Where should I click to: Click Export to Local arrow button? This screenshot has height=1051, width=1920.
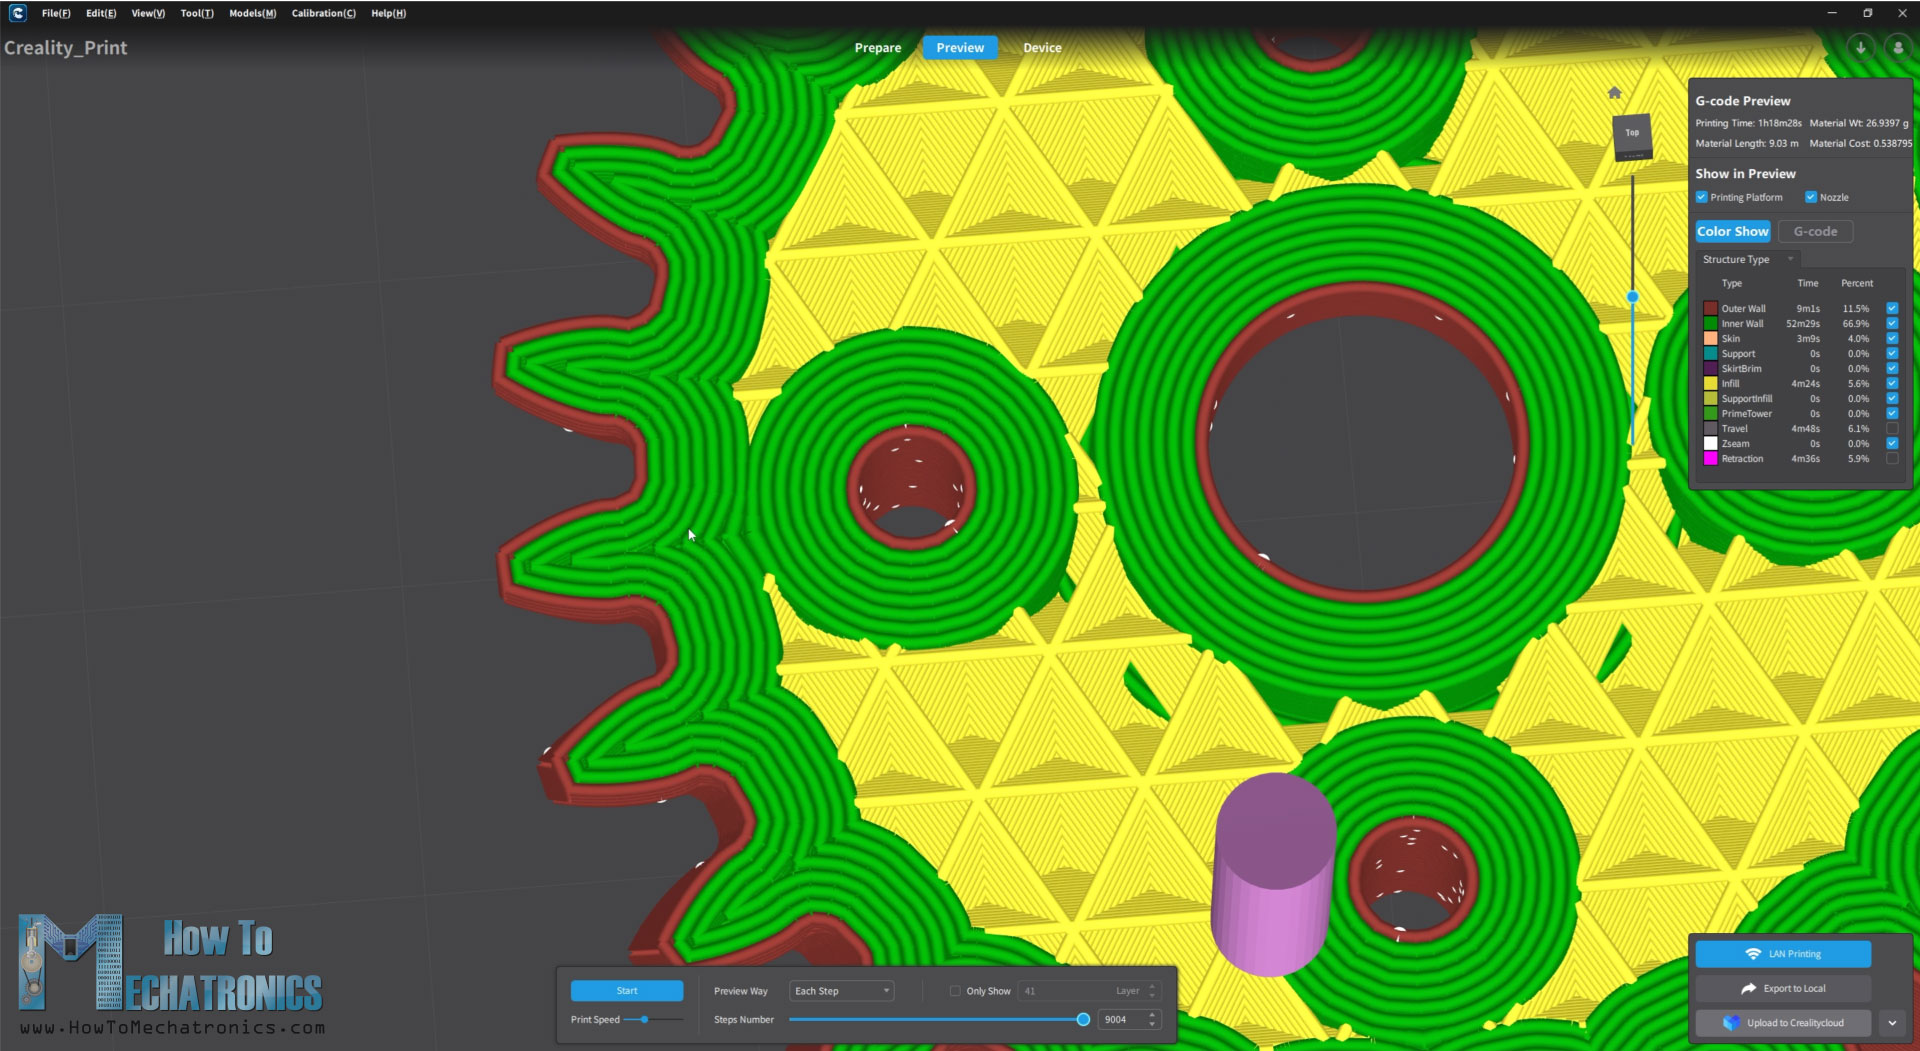pos(1783,989)
